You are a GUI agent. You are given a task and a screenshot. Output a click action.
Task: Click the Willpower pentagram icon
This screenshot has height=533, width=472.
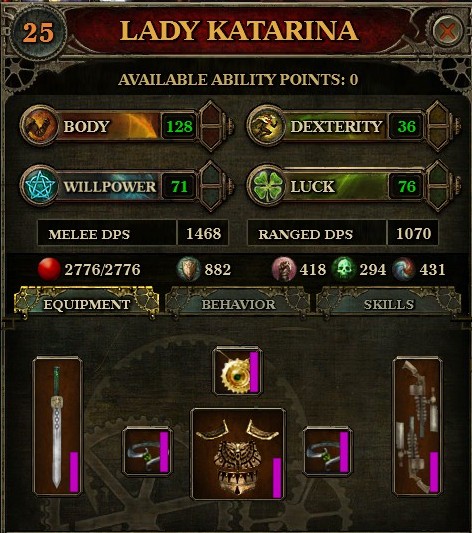40,186
